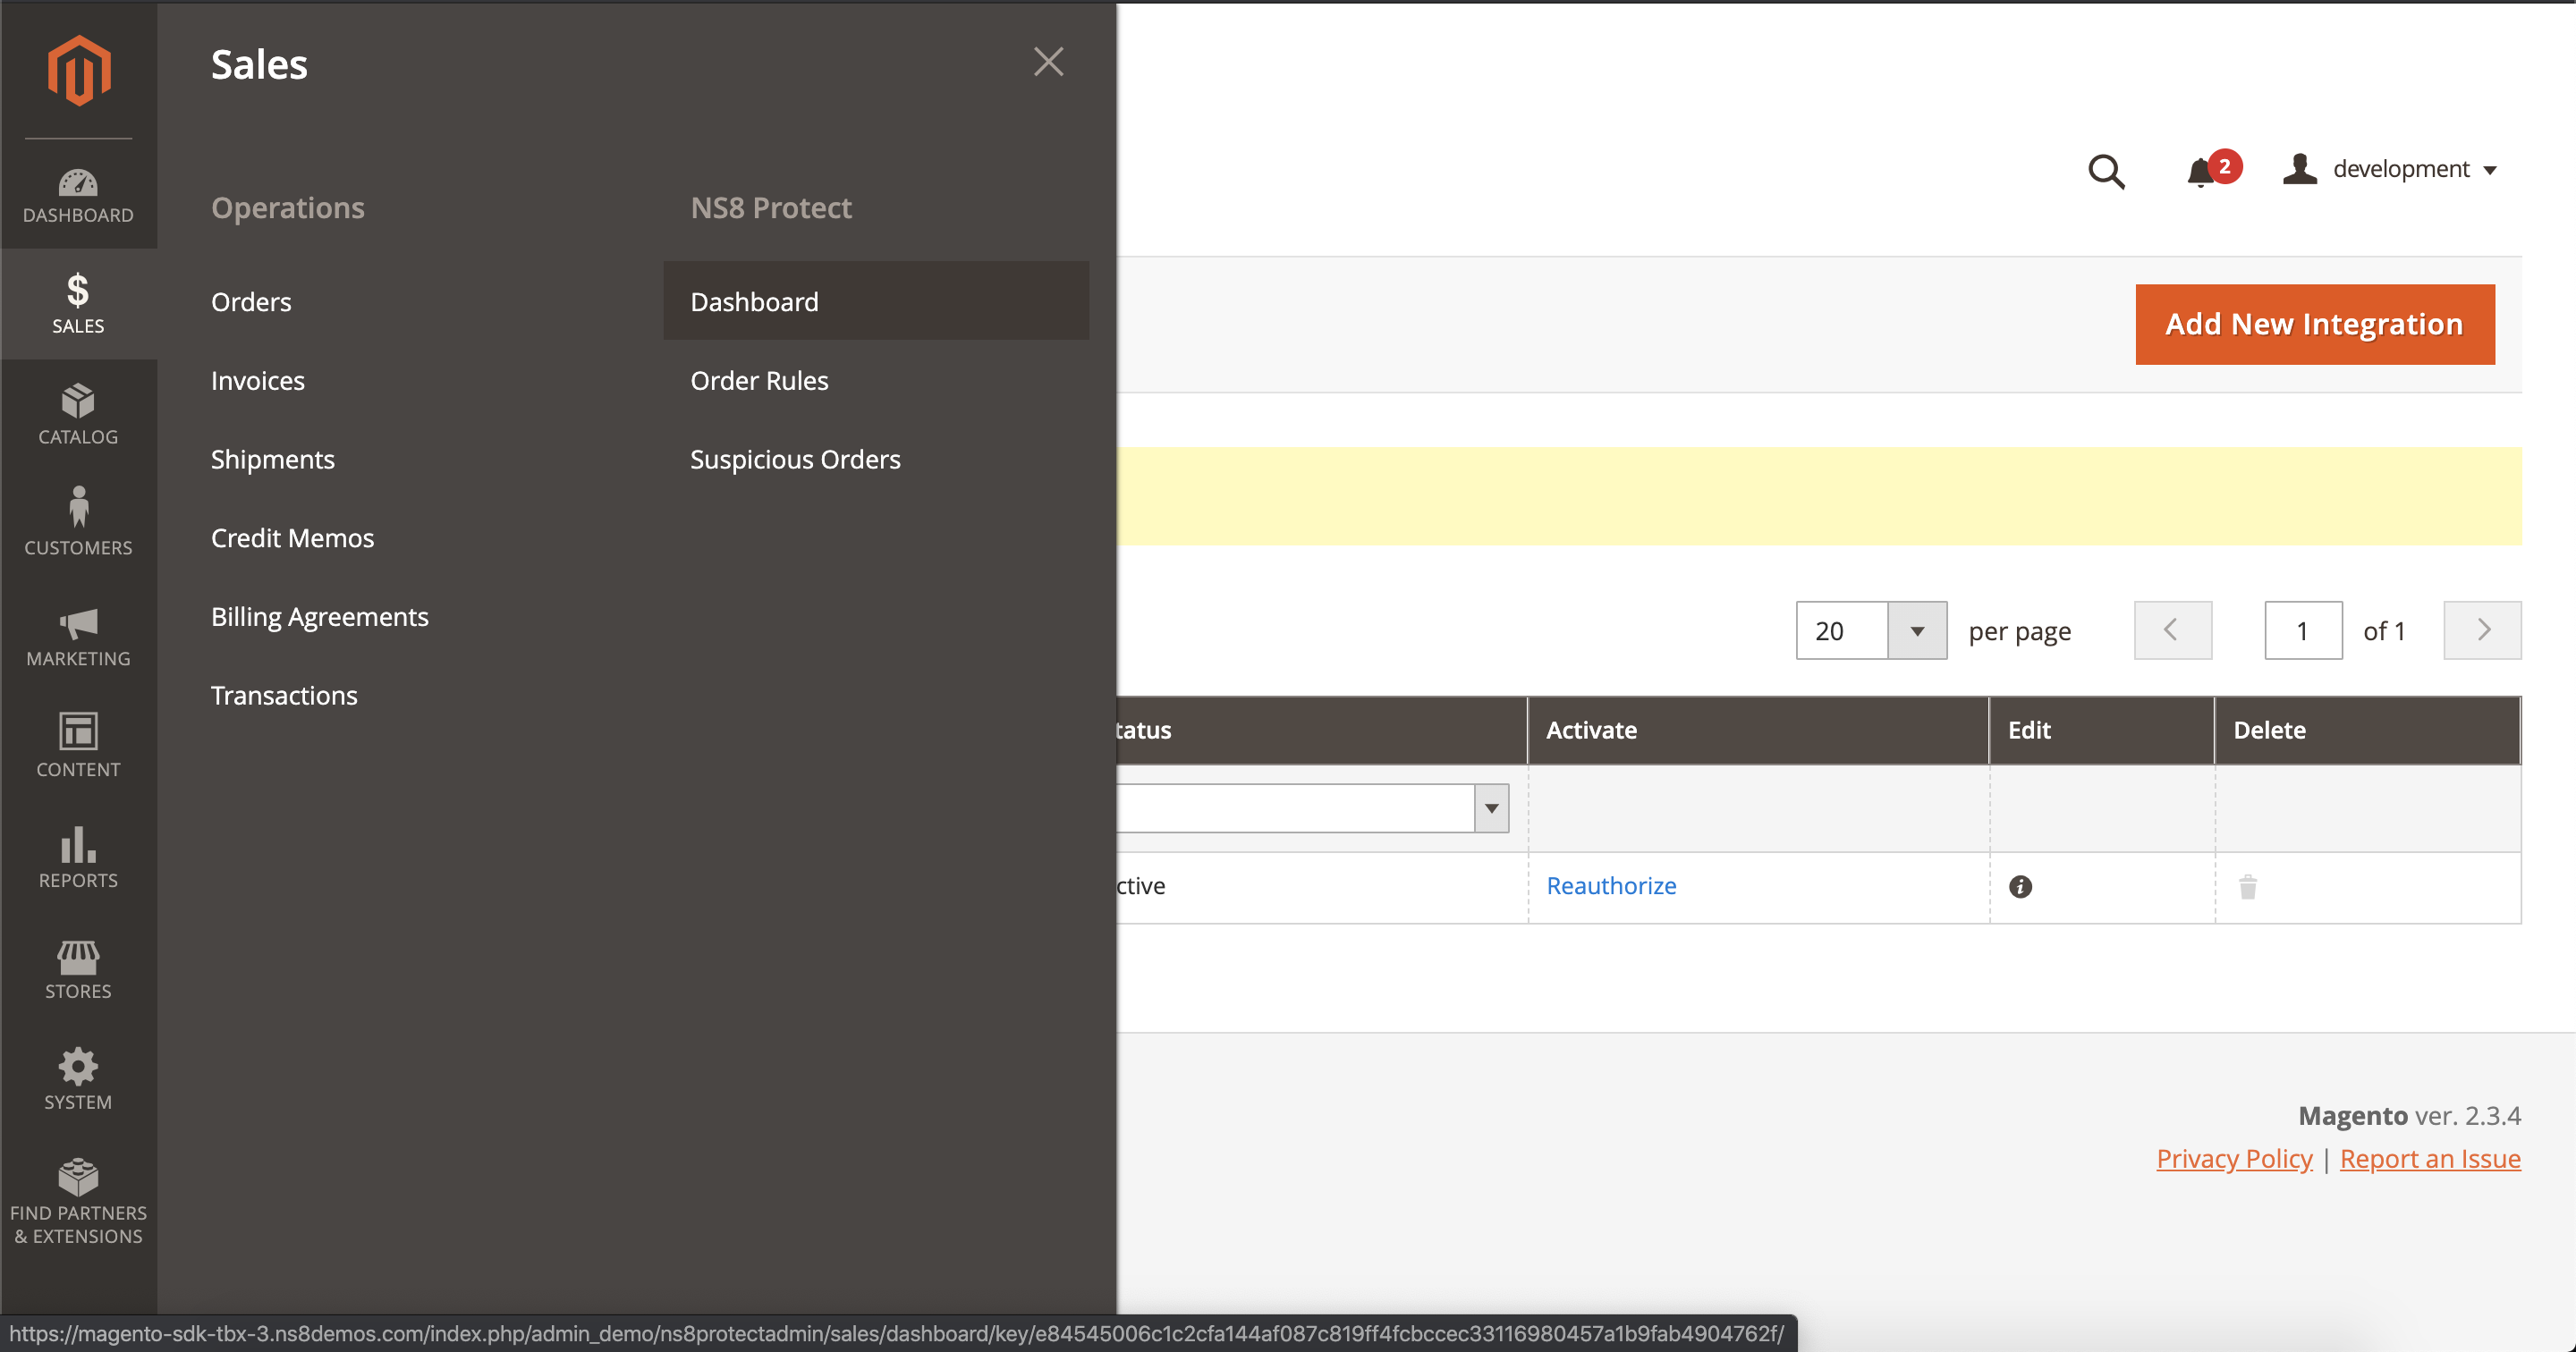The image size is (2576, 1352).
Task: Open the Customers sidebar section
Action: click(x=78, y=523)
